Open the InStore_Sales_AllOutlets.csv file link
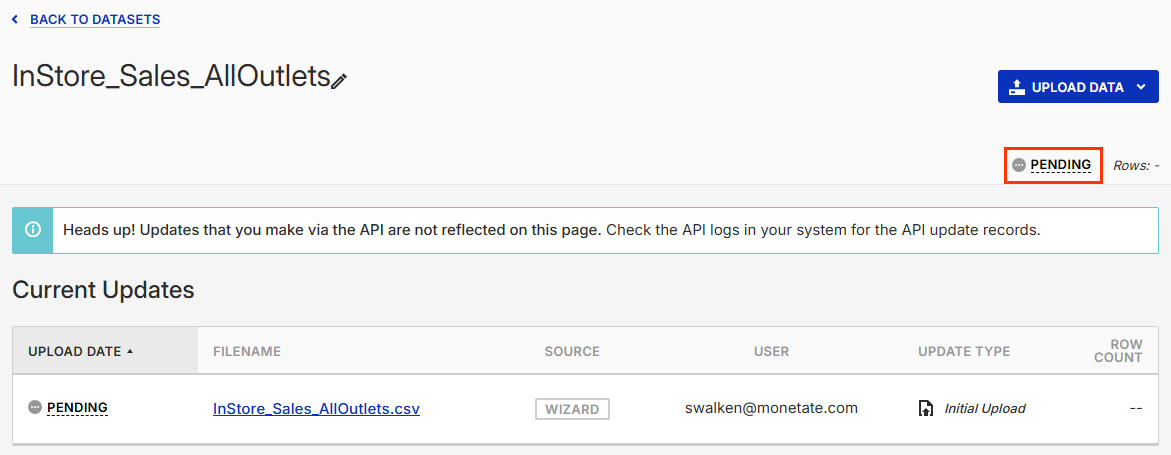Screen dimensions: 1171x455 click(x=316, y=408)
